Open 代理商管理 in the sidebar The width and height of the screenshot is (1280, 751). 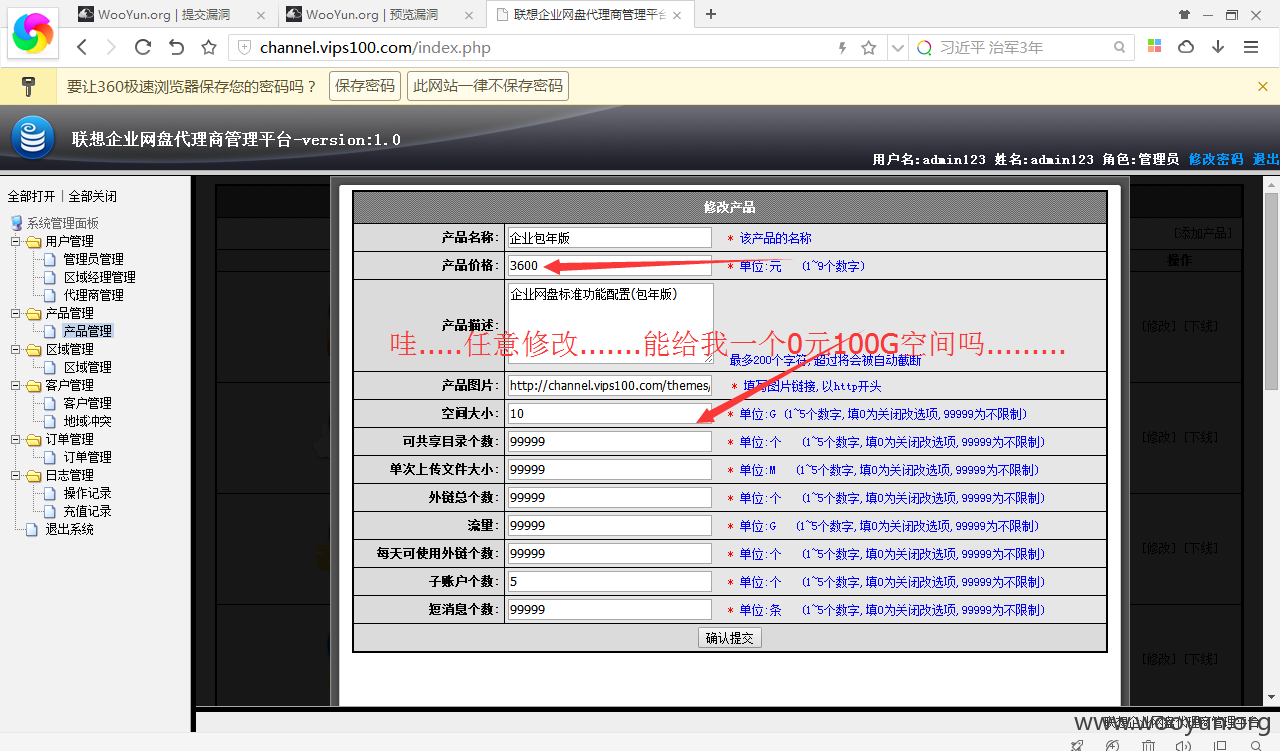coord(93,295)
